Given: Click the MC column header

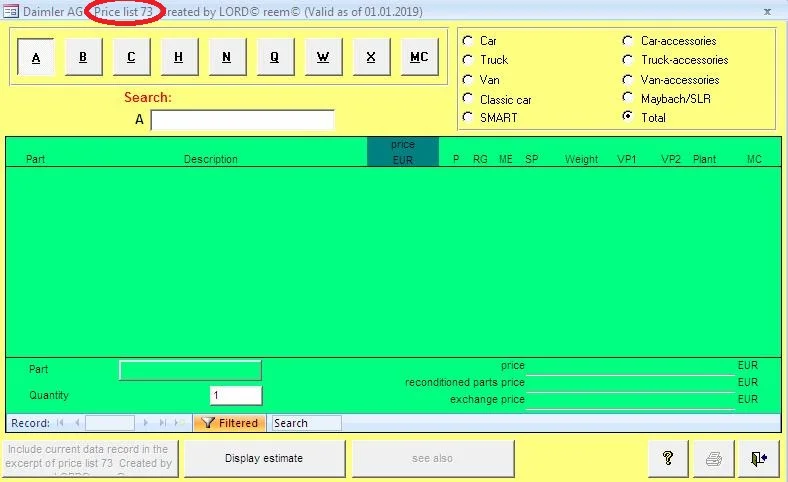Looking at the screenshot, I should click(754, 159).
